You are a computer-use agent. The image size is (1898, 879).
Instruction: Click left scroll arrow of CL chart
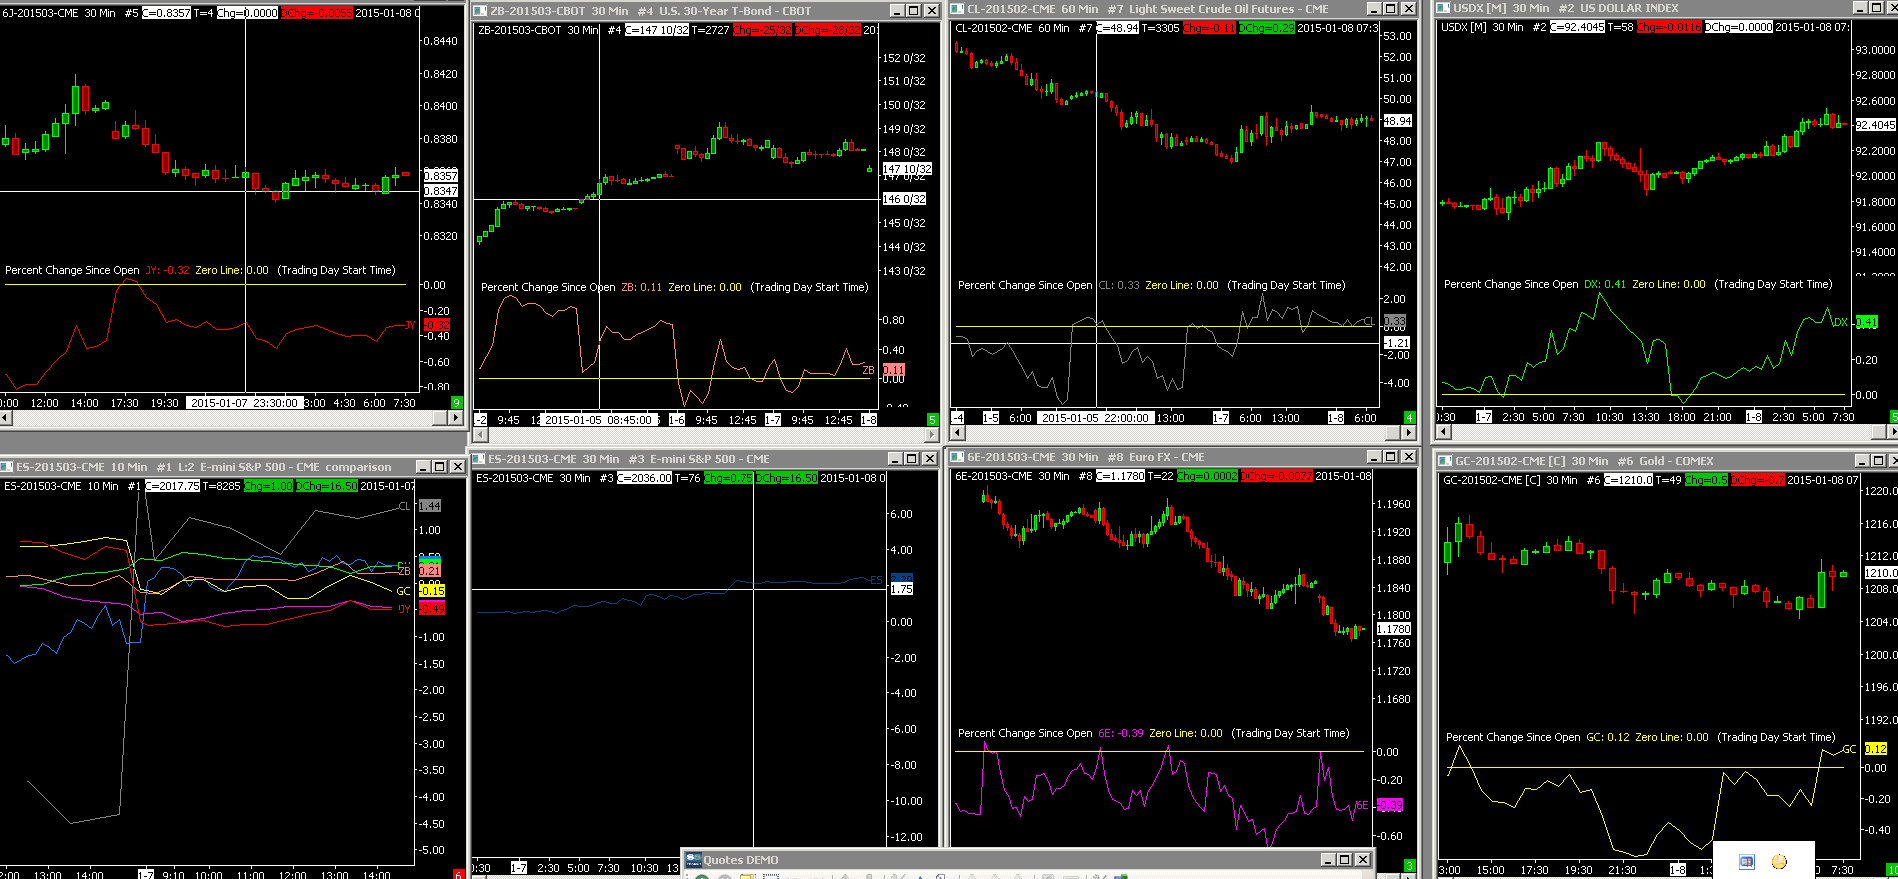958,433
